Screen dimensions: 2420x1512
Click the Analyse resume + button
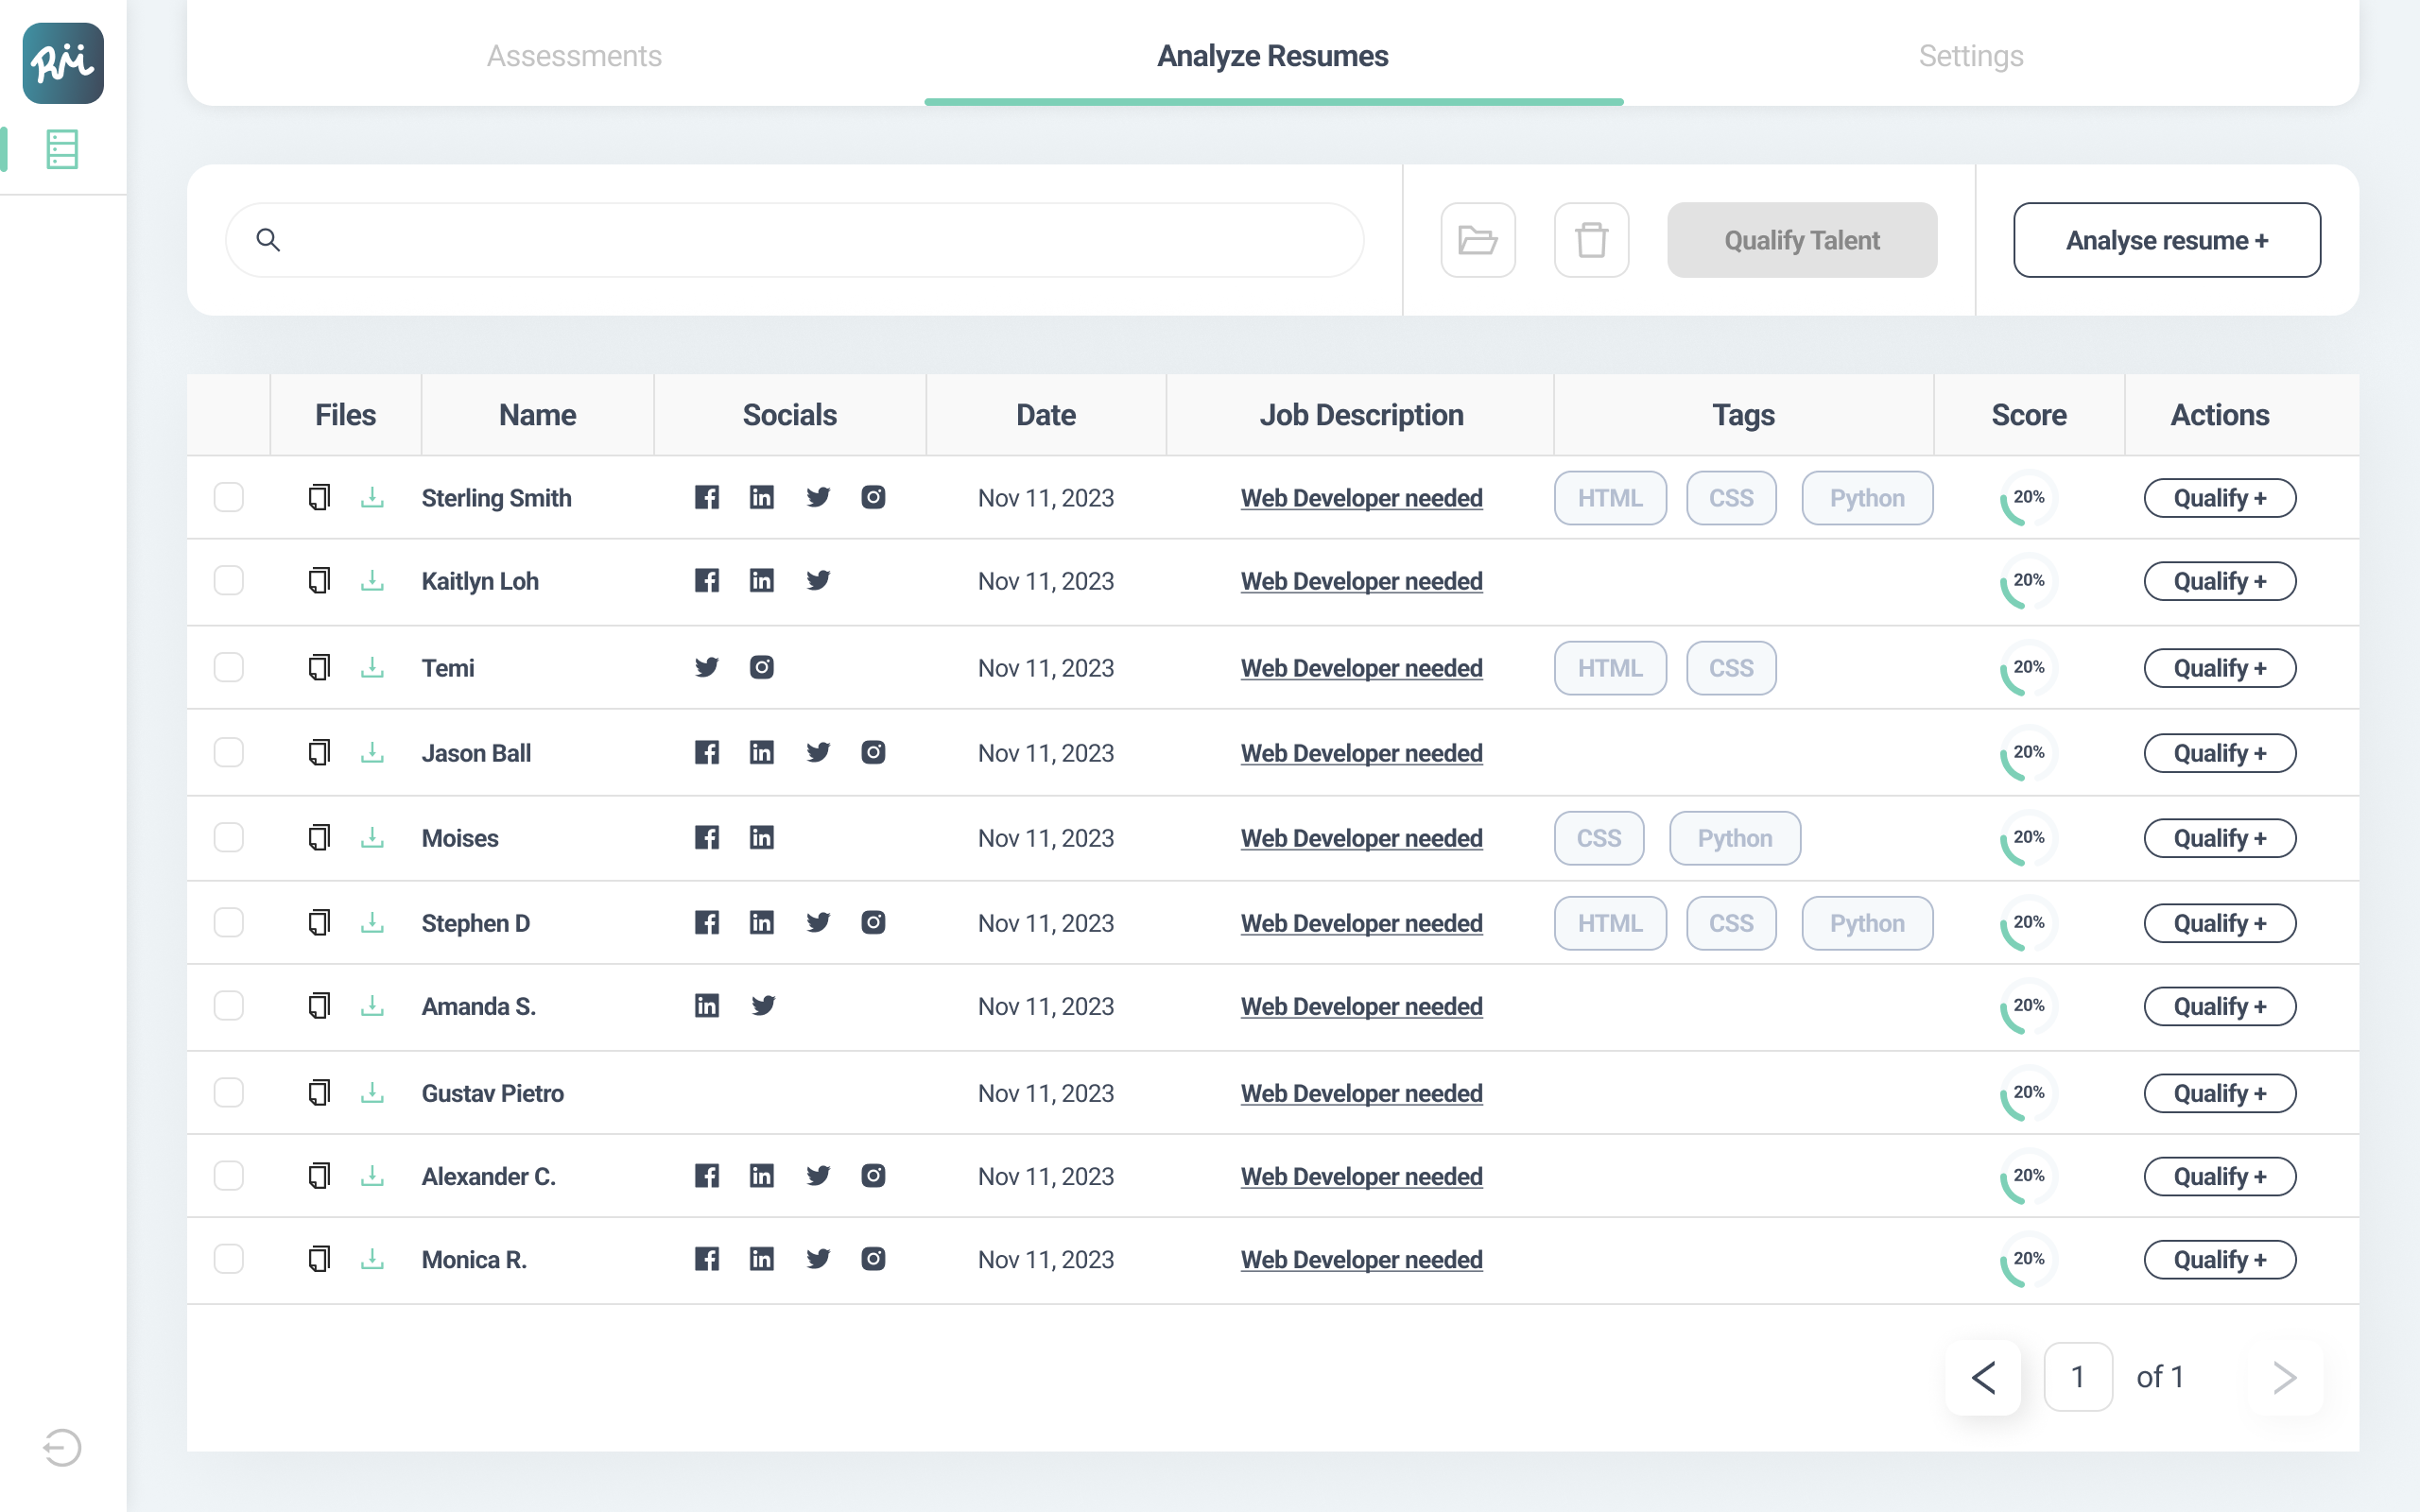(2166, 240)
